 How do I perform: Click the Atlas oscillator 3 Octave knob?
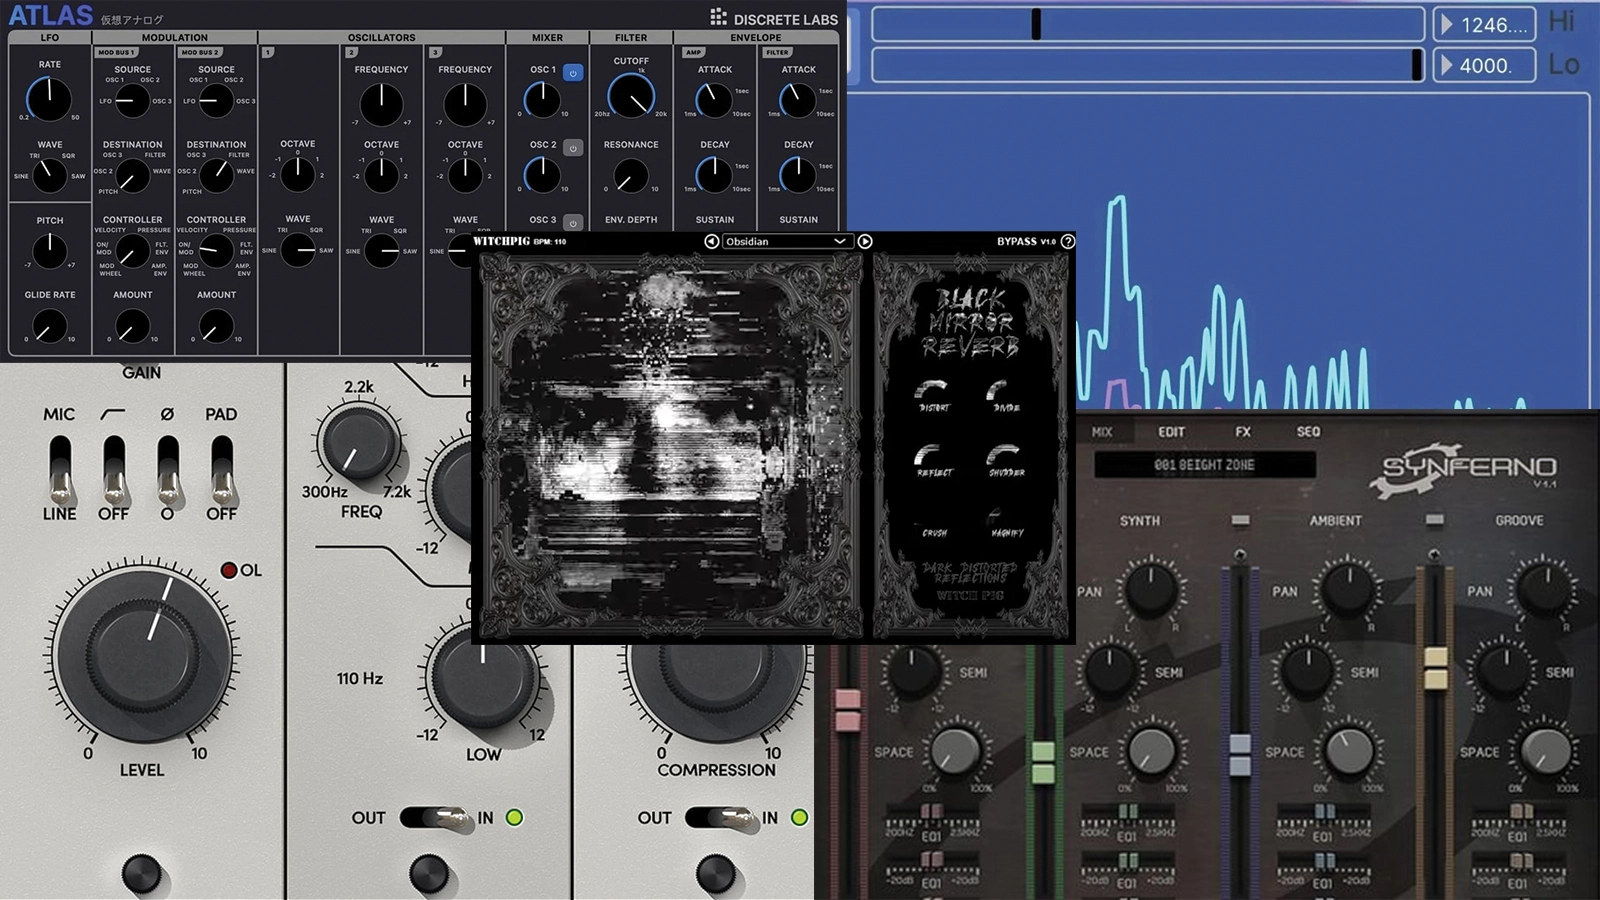point(465,175)
